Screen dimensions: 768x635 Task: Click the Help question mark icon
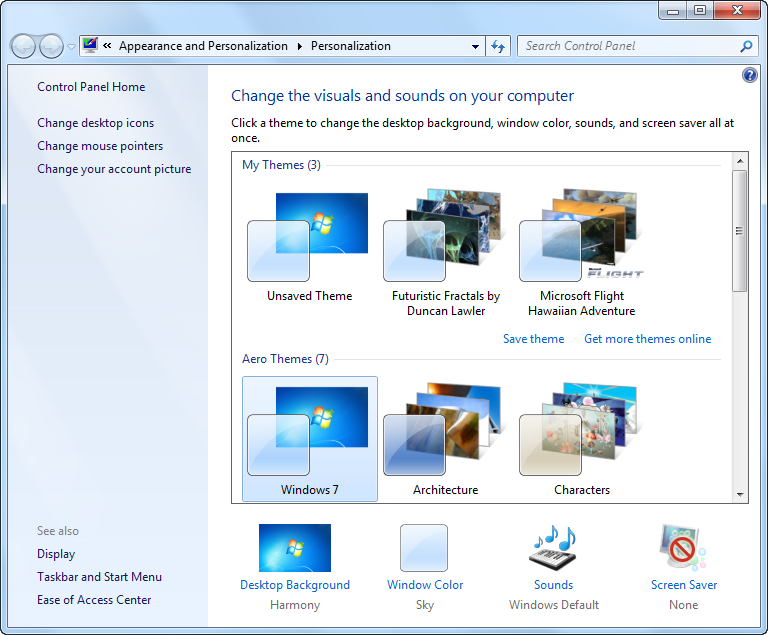[x=750, y=75]
